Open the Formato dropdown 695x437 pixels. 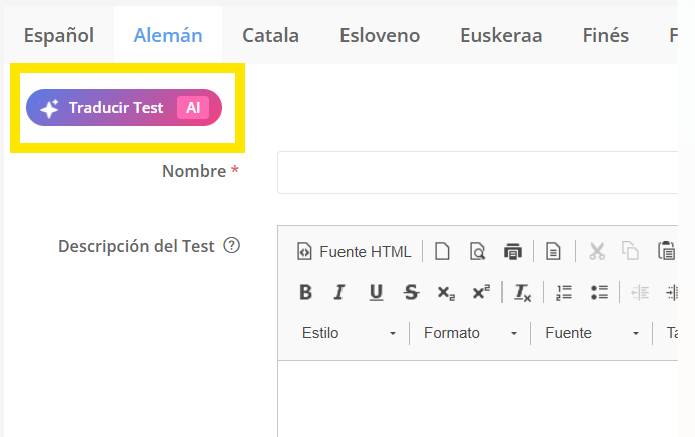pyautogui.click(x=471, y=333)
